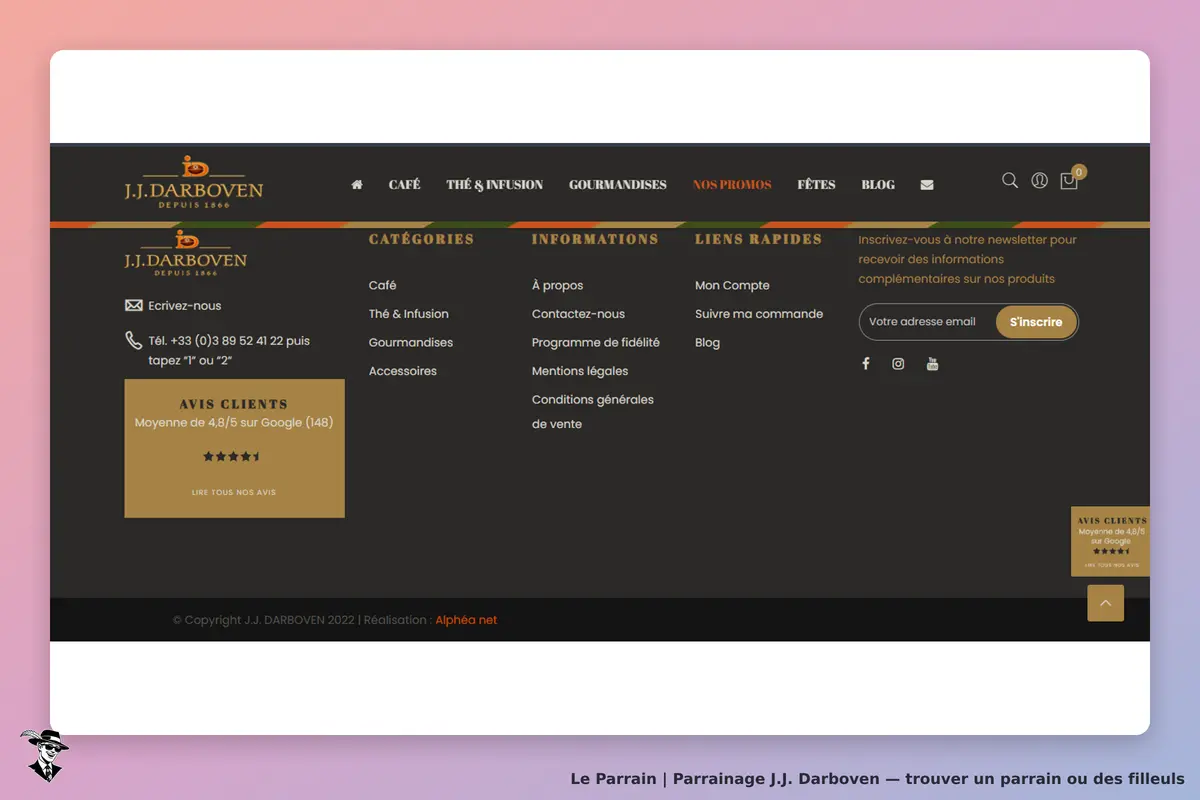The height and width of the screenshot is (800, 1200).
Task: Open the Contactez-nous link
Action: [578, 314]
